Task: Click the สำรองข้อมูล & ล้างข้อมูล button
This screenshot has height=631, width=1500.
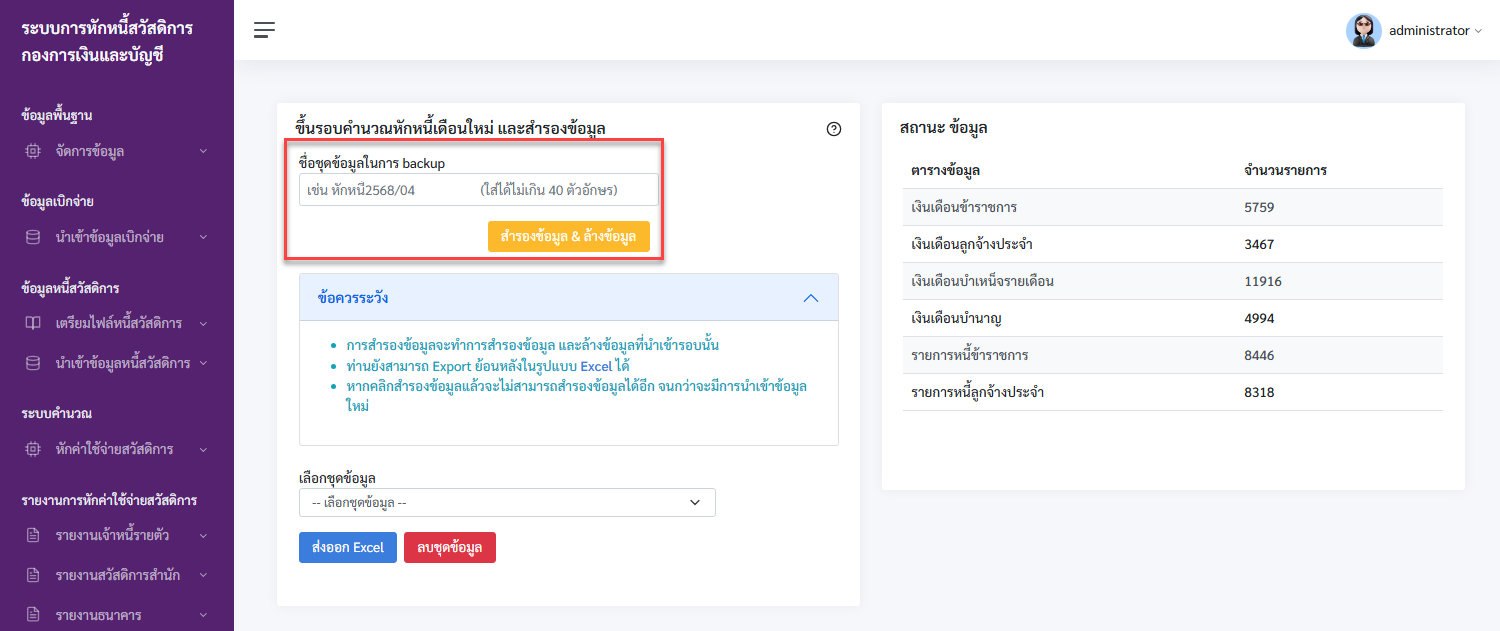Action: coord(568,237)
